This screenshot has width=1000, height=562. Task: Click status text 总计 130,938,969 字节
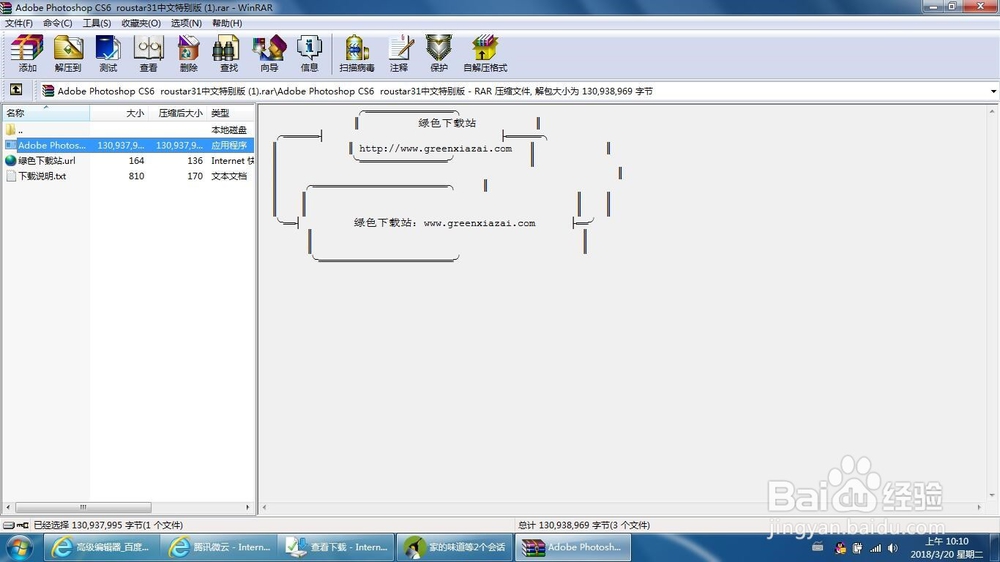[x=584, y=525]
